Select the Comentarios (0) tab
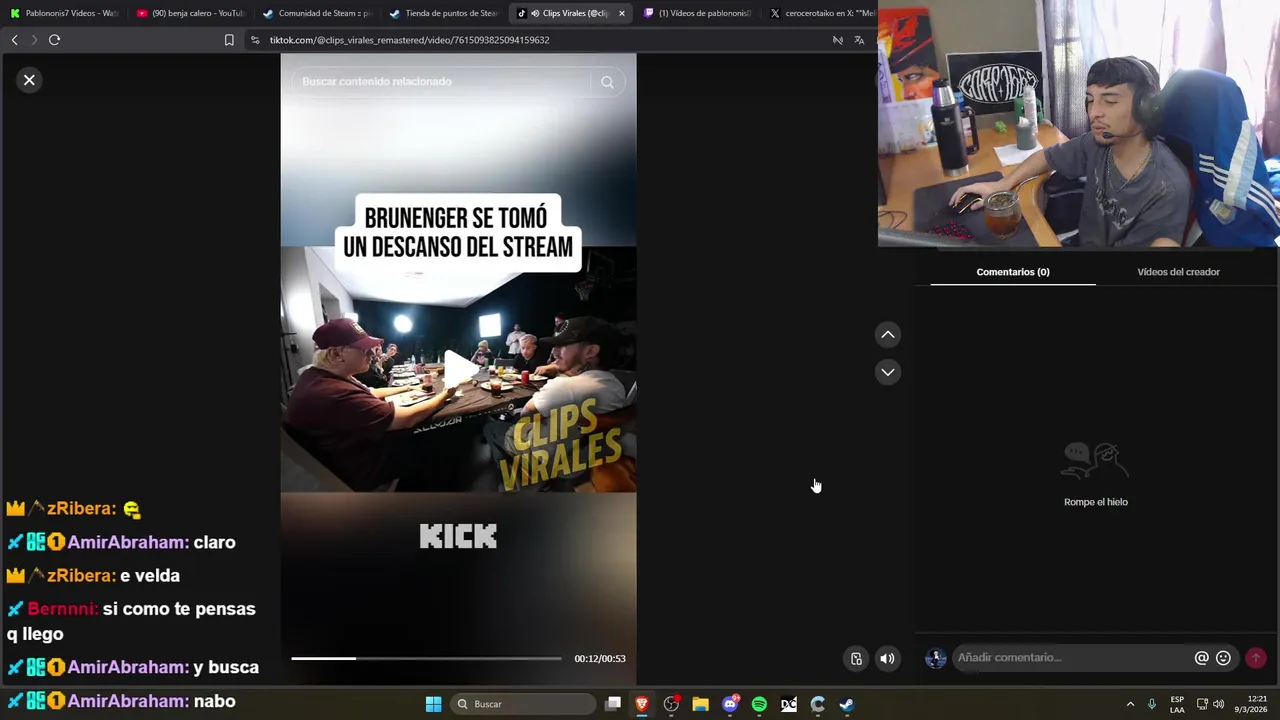The image size is (1280, 720). 1013,272
